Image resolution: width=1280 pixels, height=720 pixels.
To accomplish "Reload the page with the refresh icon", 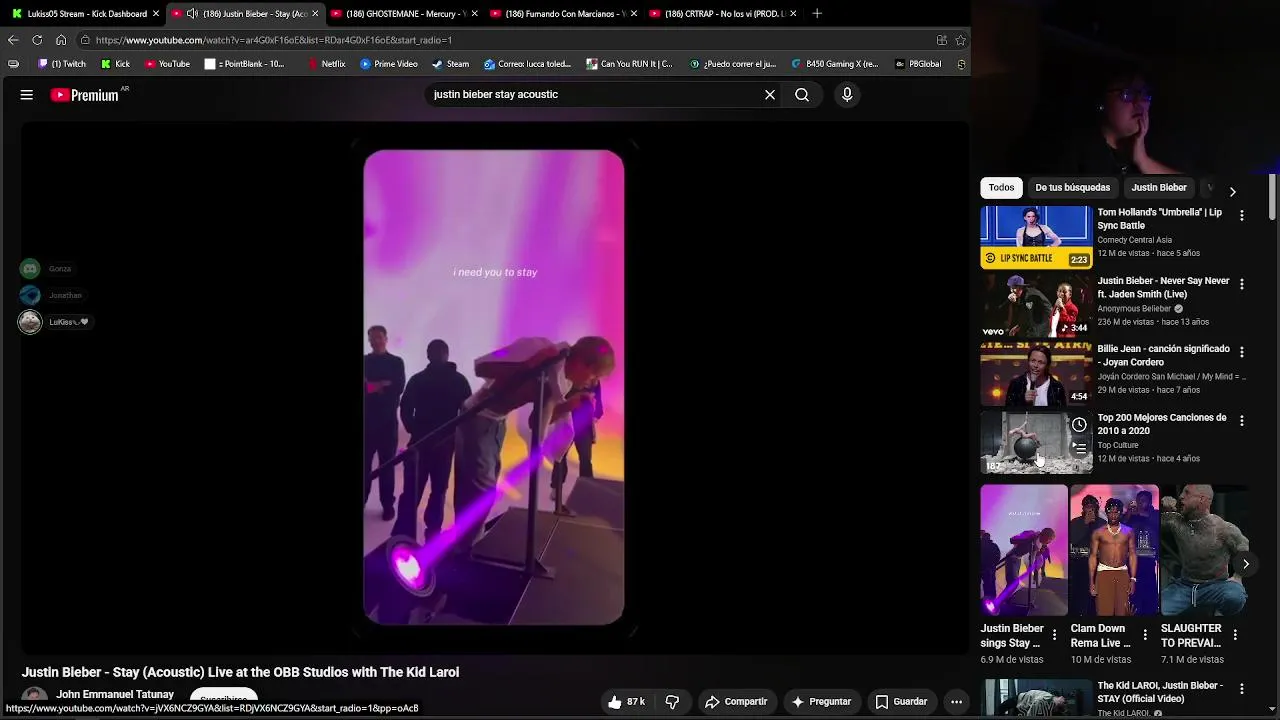I will [37, 40].
